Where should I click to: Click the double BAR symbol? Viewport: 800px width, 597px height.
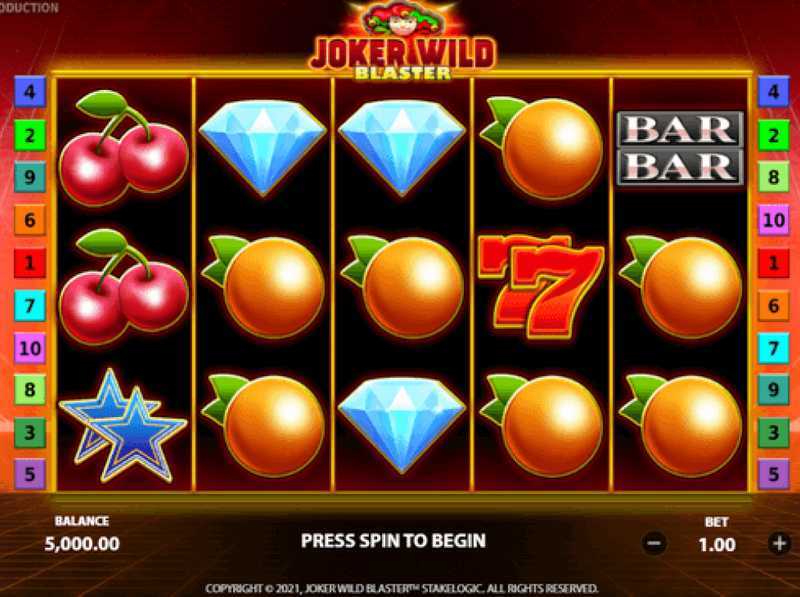click(x=680, y=148)
